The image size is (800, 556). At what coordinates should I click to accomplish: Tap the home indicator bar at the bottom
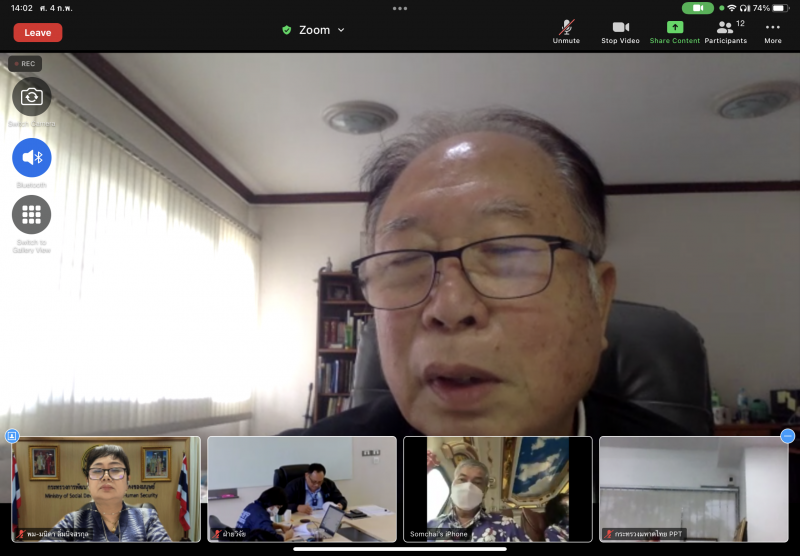(x=400, y=549)
